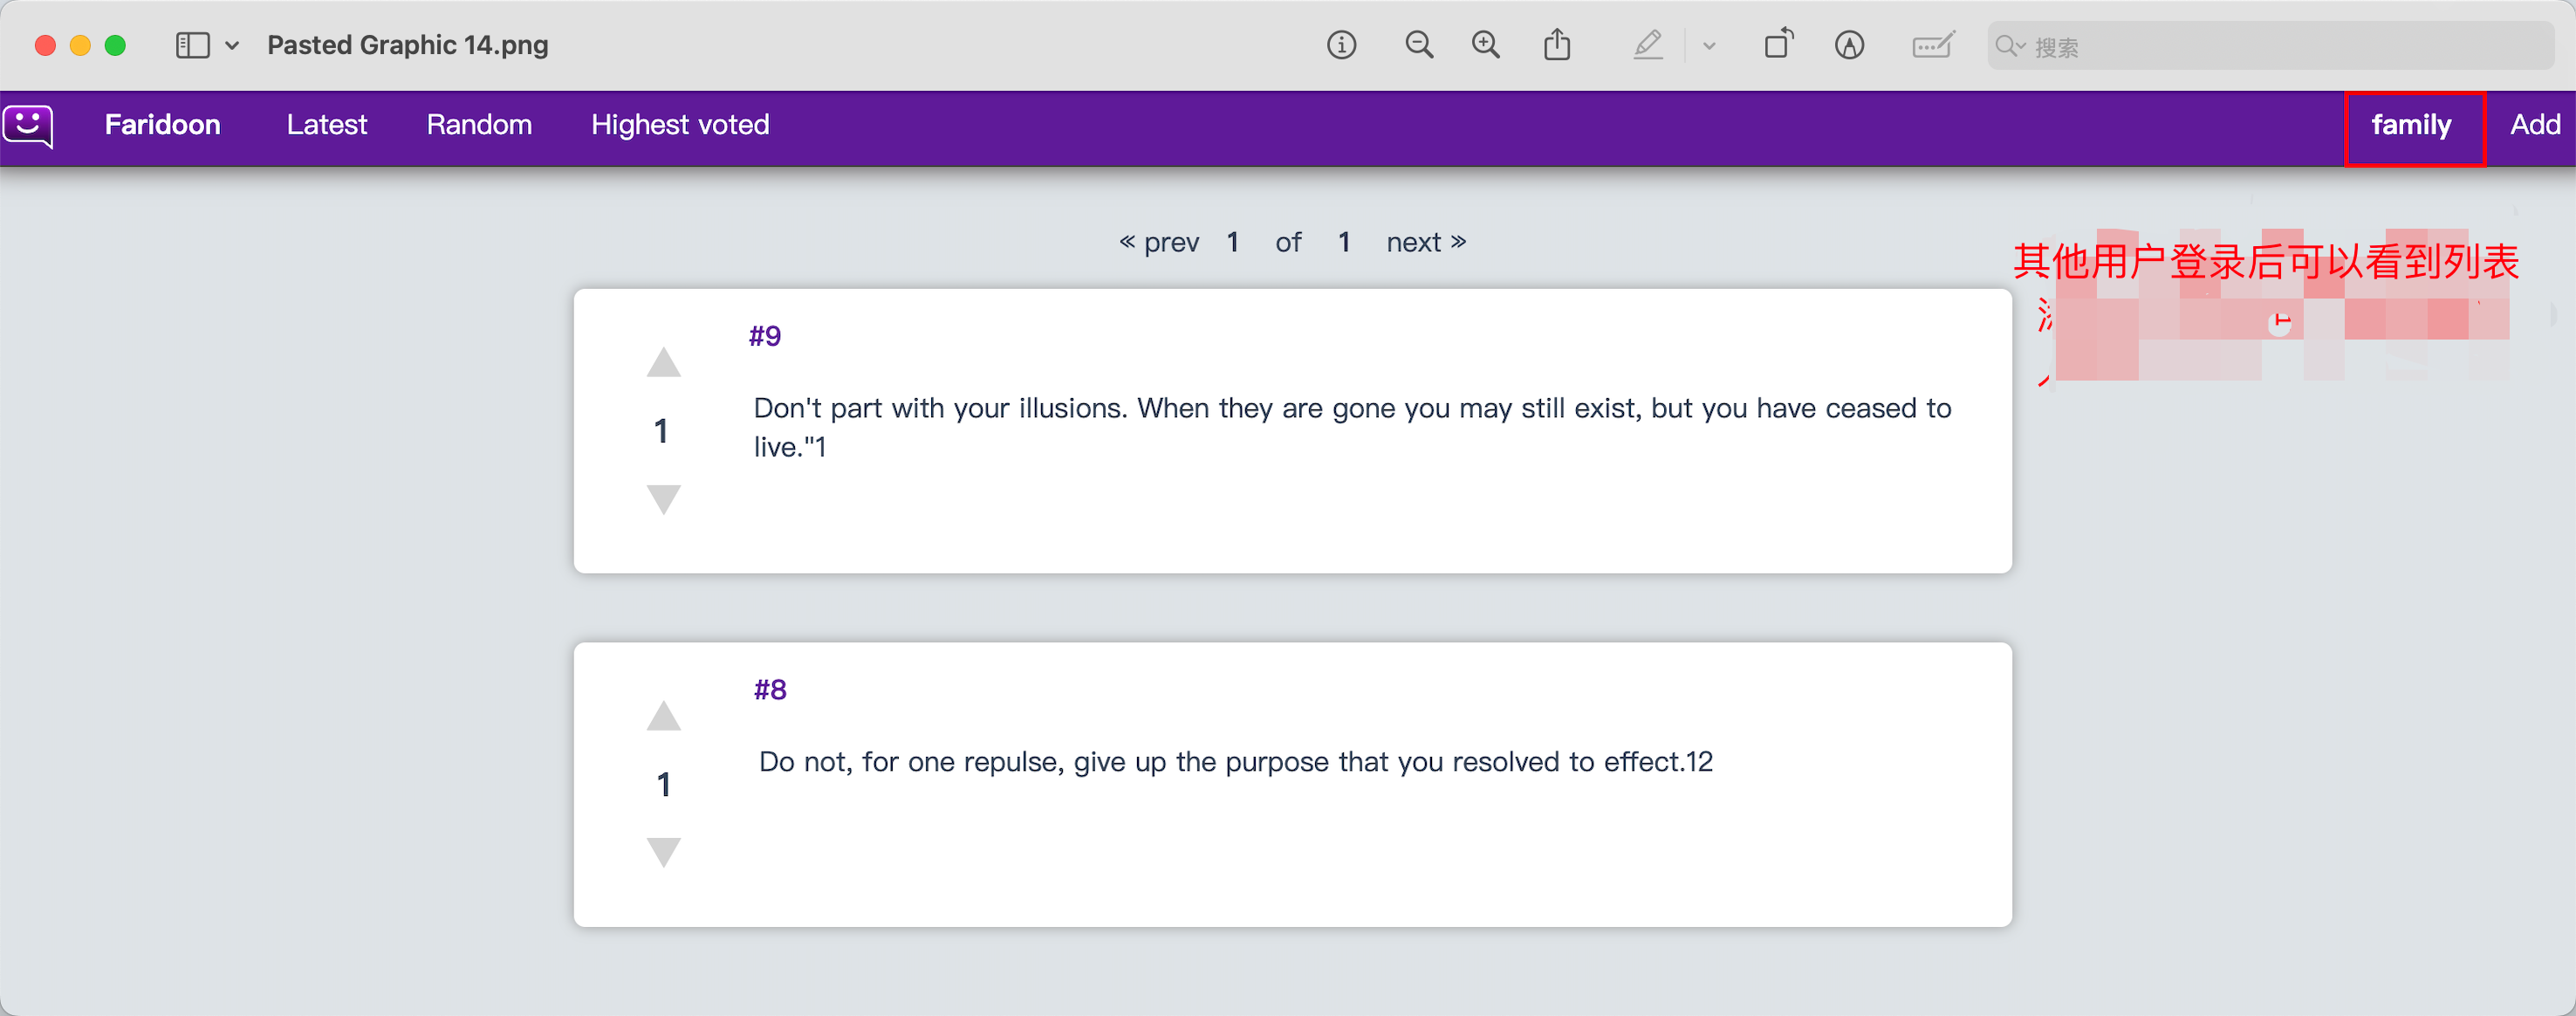Show the Markup toolbar

click(1849, 45)
